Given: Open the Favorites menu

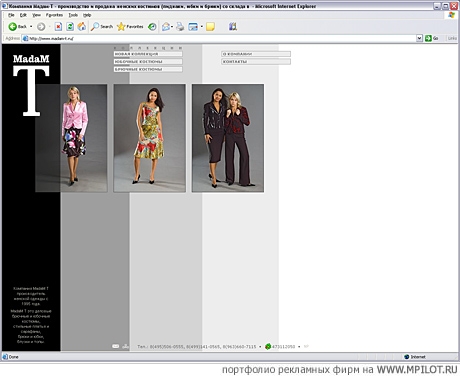Looking at the screenshot, I should (54, 15).
